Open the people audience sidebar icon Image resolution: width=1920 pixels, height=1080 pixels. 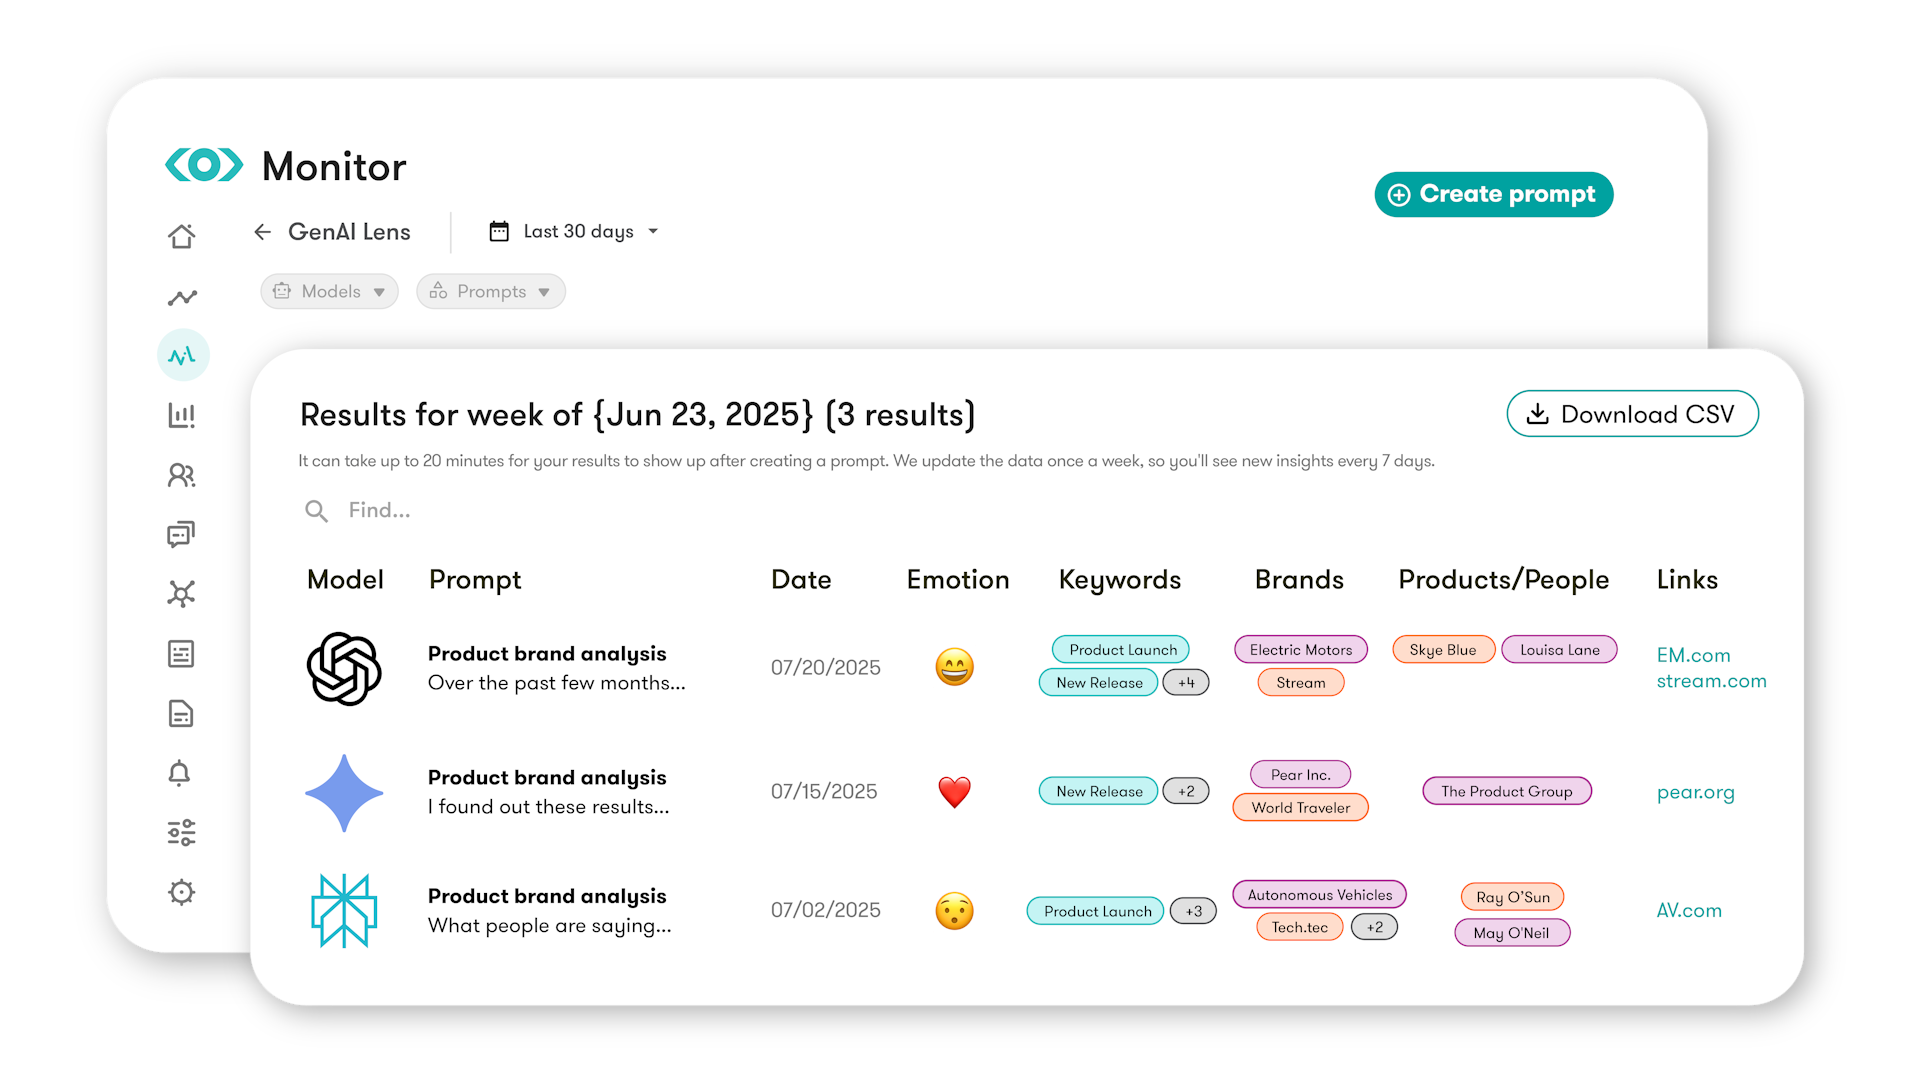click(182, 475)
